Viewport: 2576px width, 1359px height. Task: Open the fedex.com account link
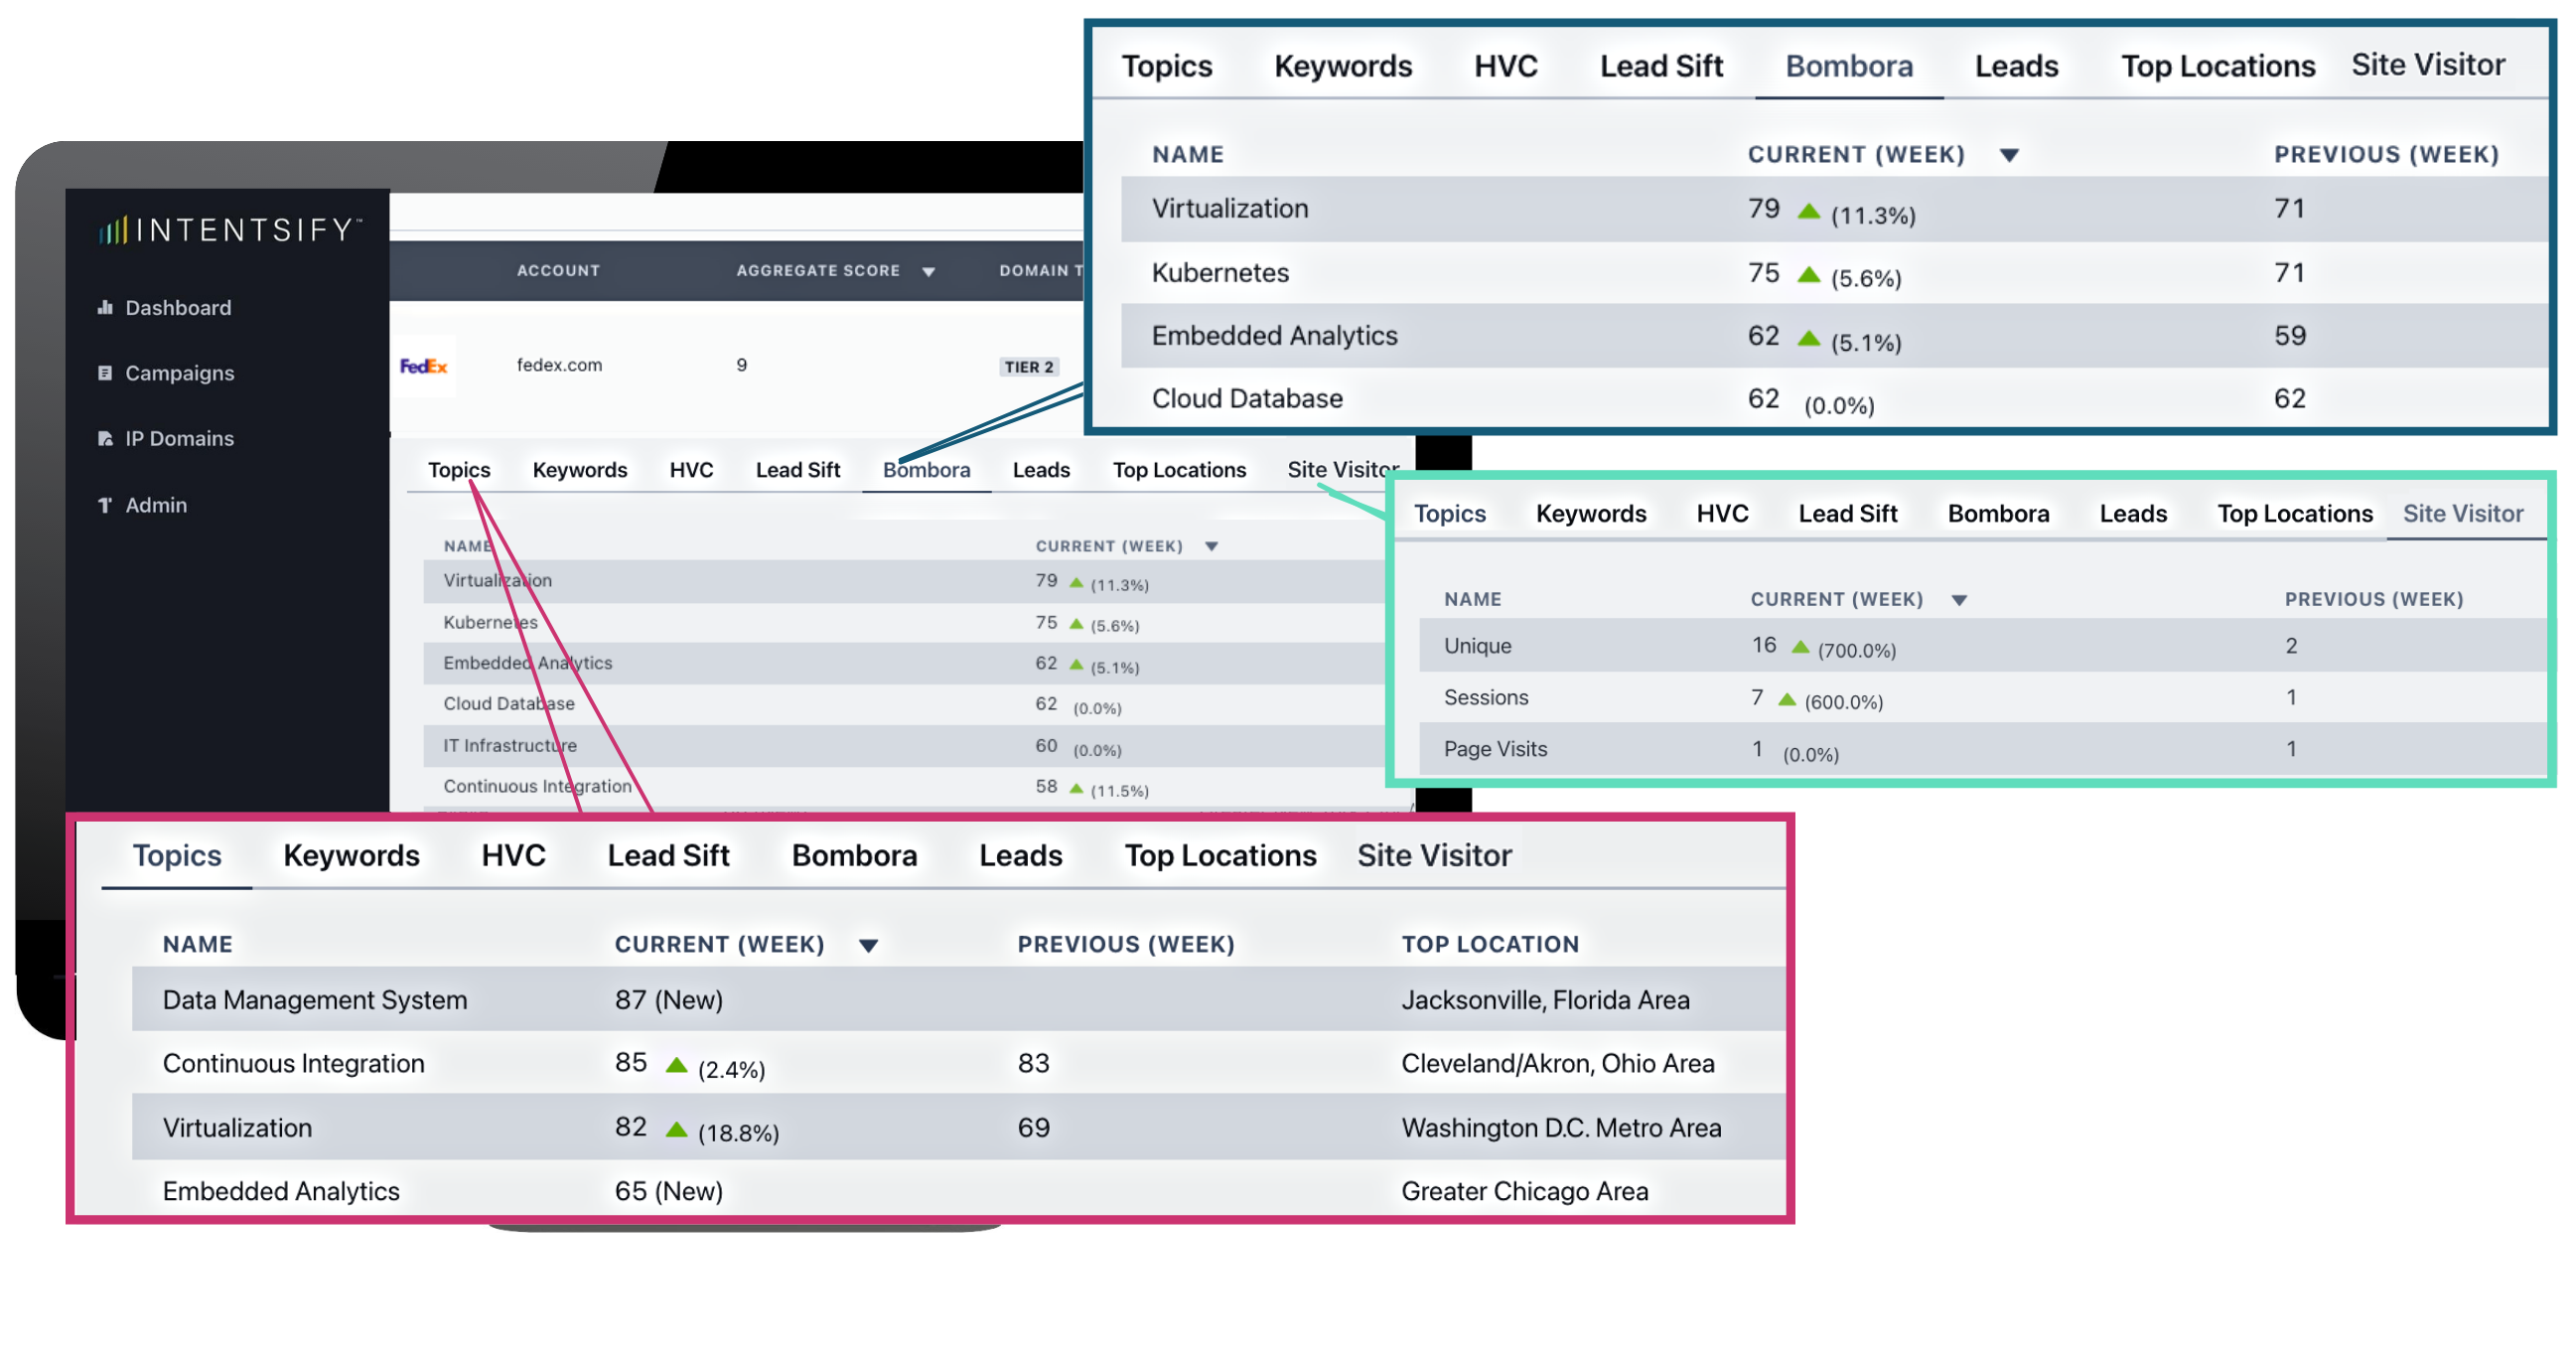click(559, 365)
